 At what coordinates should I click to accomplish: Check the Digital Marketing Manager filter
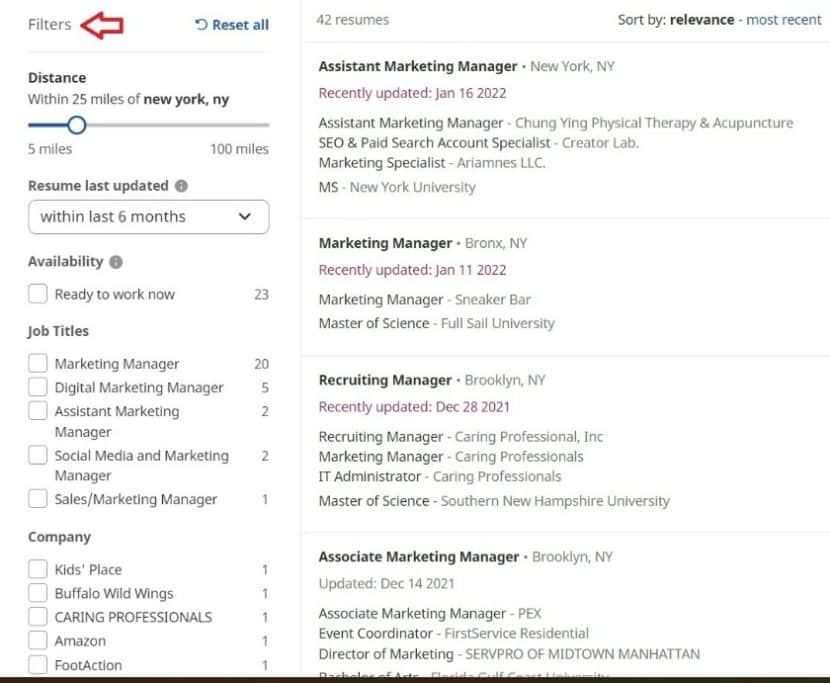38,387
